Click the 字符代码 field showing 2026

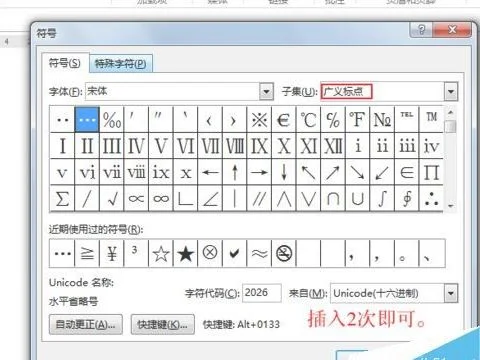coord(262,293)
